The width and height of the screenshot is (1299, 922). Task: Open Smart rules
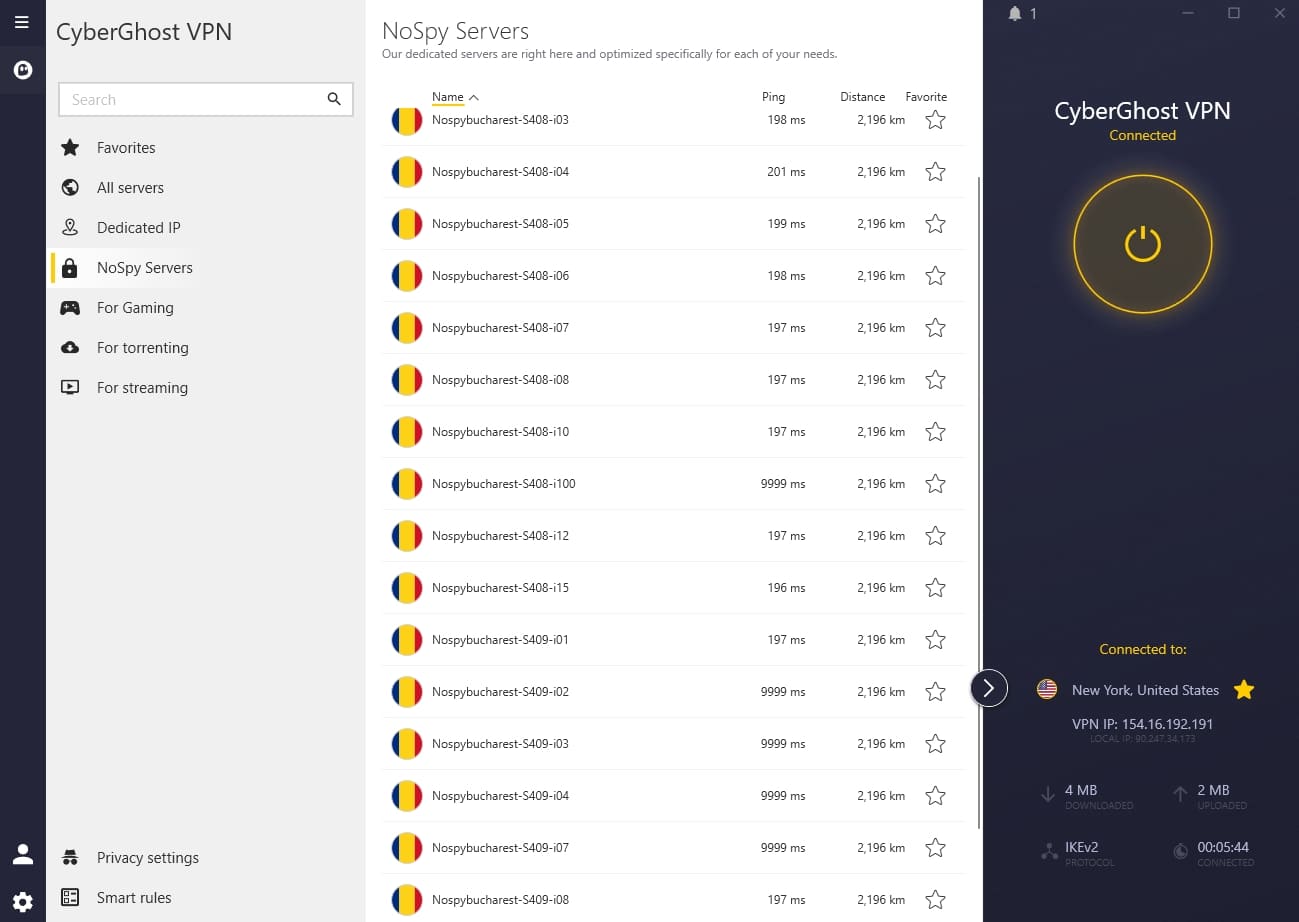coord(134,898)
